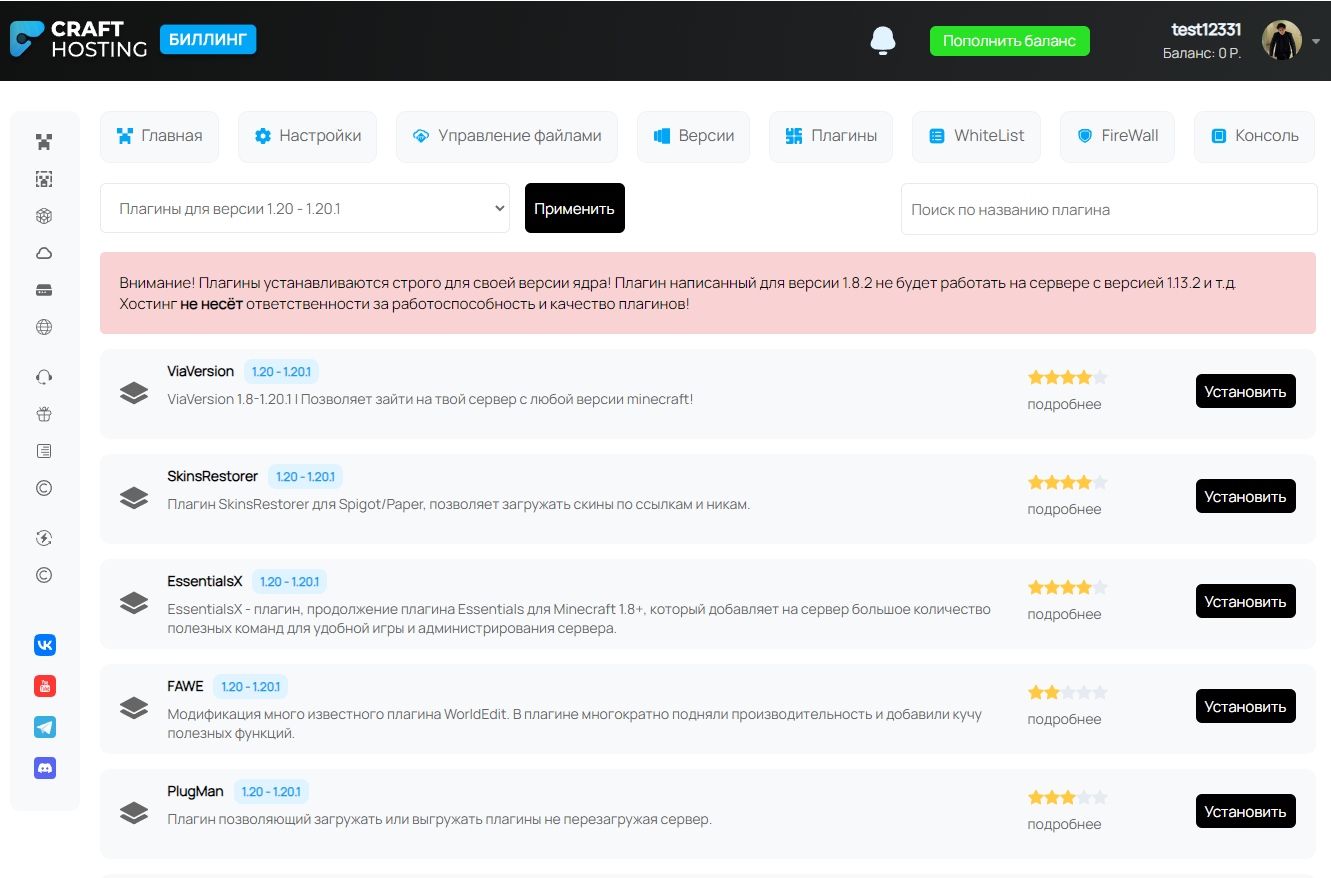This screenshot has height=878, width=1331.
Task: Click the user avatar picture
Action: [1282, 40]
